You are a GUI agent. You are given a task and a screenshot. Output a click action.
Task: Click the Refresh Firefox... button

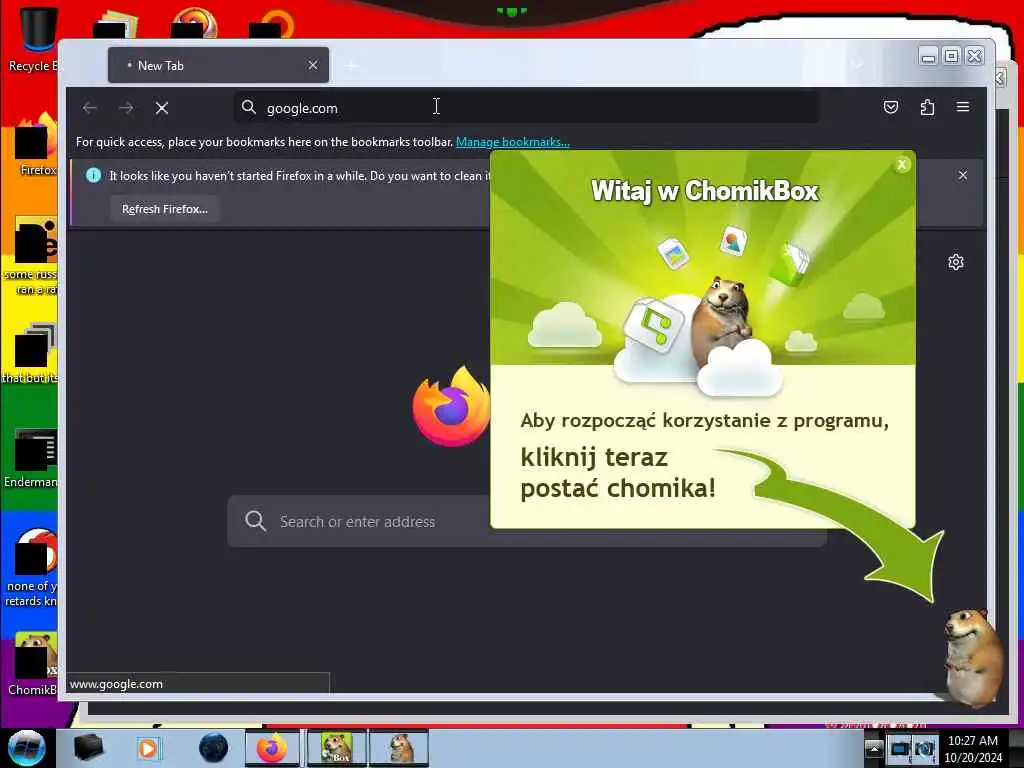pyautogui.click(x=165, y=209)
